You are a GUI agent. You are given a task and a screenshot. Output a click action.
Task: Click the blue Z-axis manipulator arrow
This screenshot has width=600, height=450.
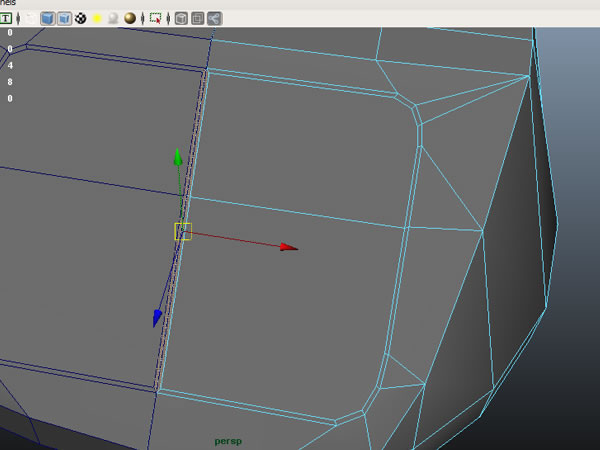click(x=157, y=318)
